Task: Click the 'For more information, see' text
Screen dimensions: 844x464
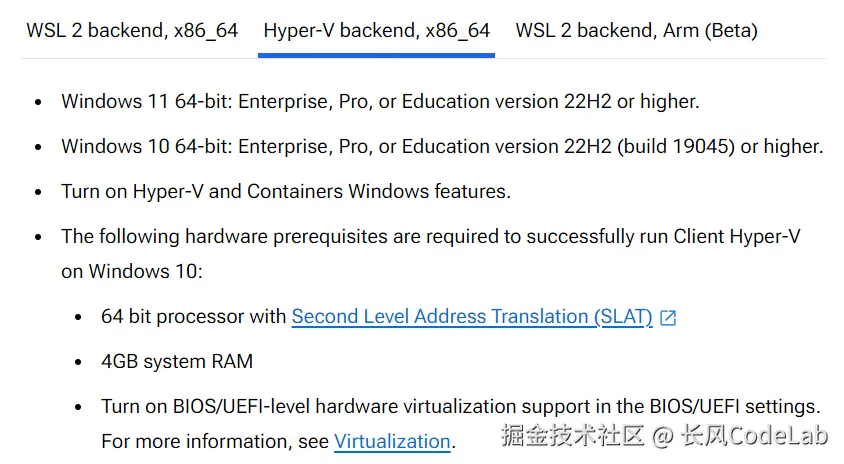Action: pos(215,441)
